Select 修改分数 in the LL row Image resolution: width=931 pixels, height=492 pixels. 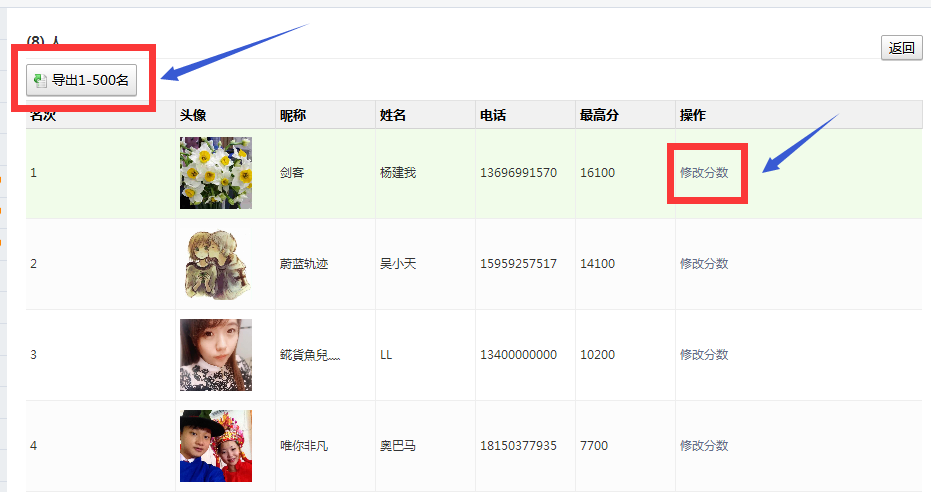[704, 355]
